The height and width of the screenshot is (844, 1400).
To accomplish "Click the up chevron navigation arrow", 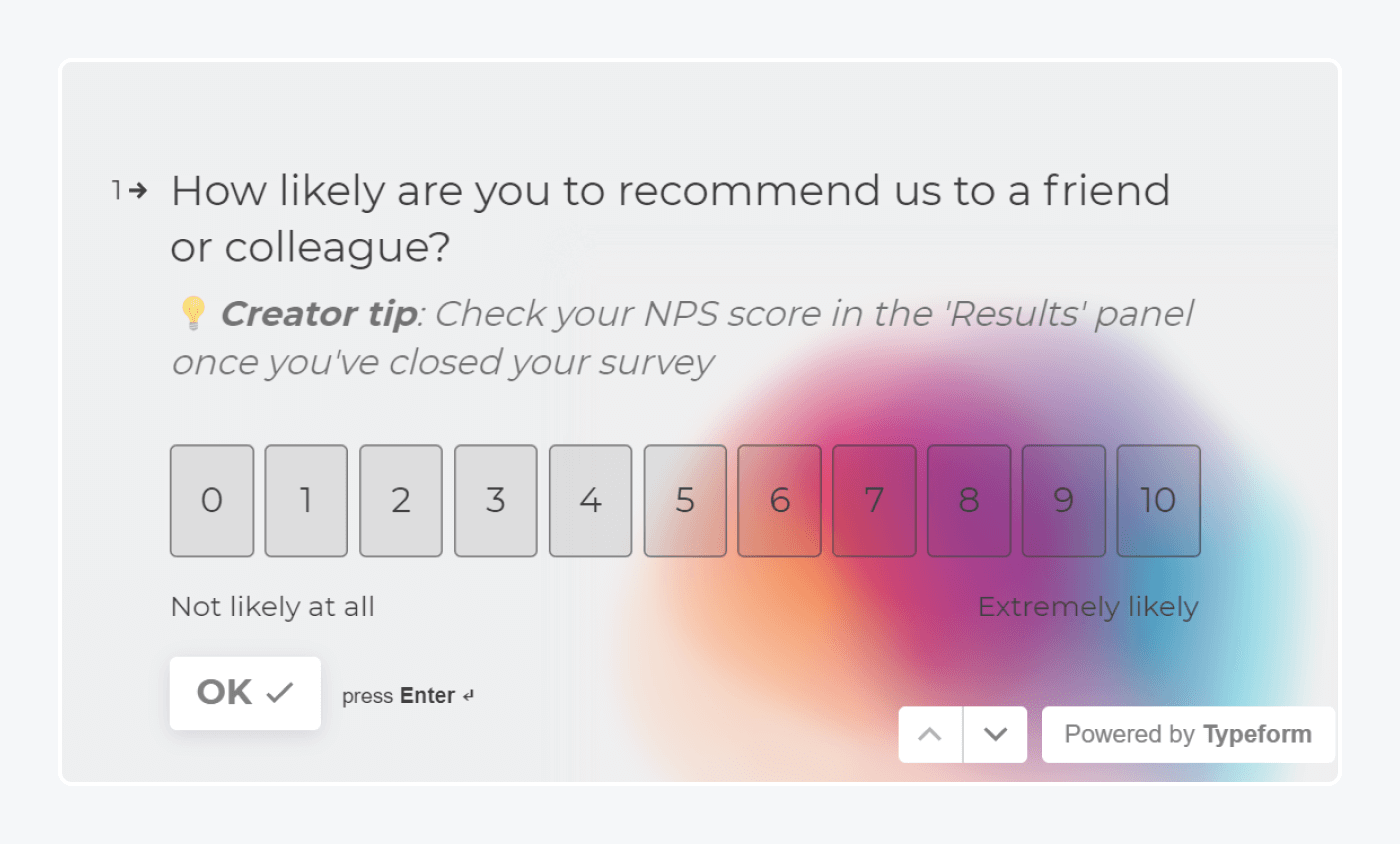I will tap(930, 734).
